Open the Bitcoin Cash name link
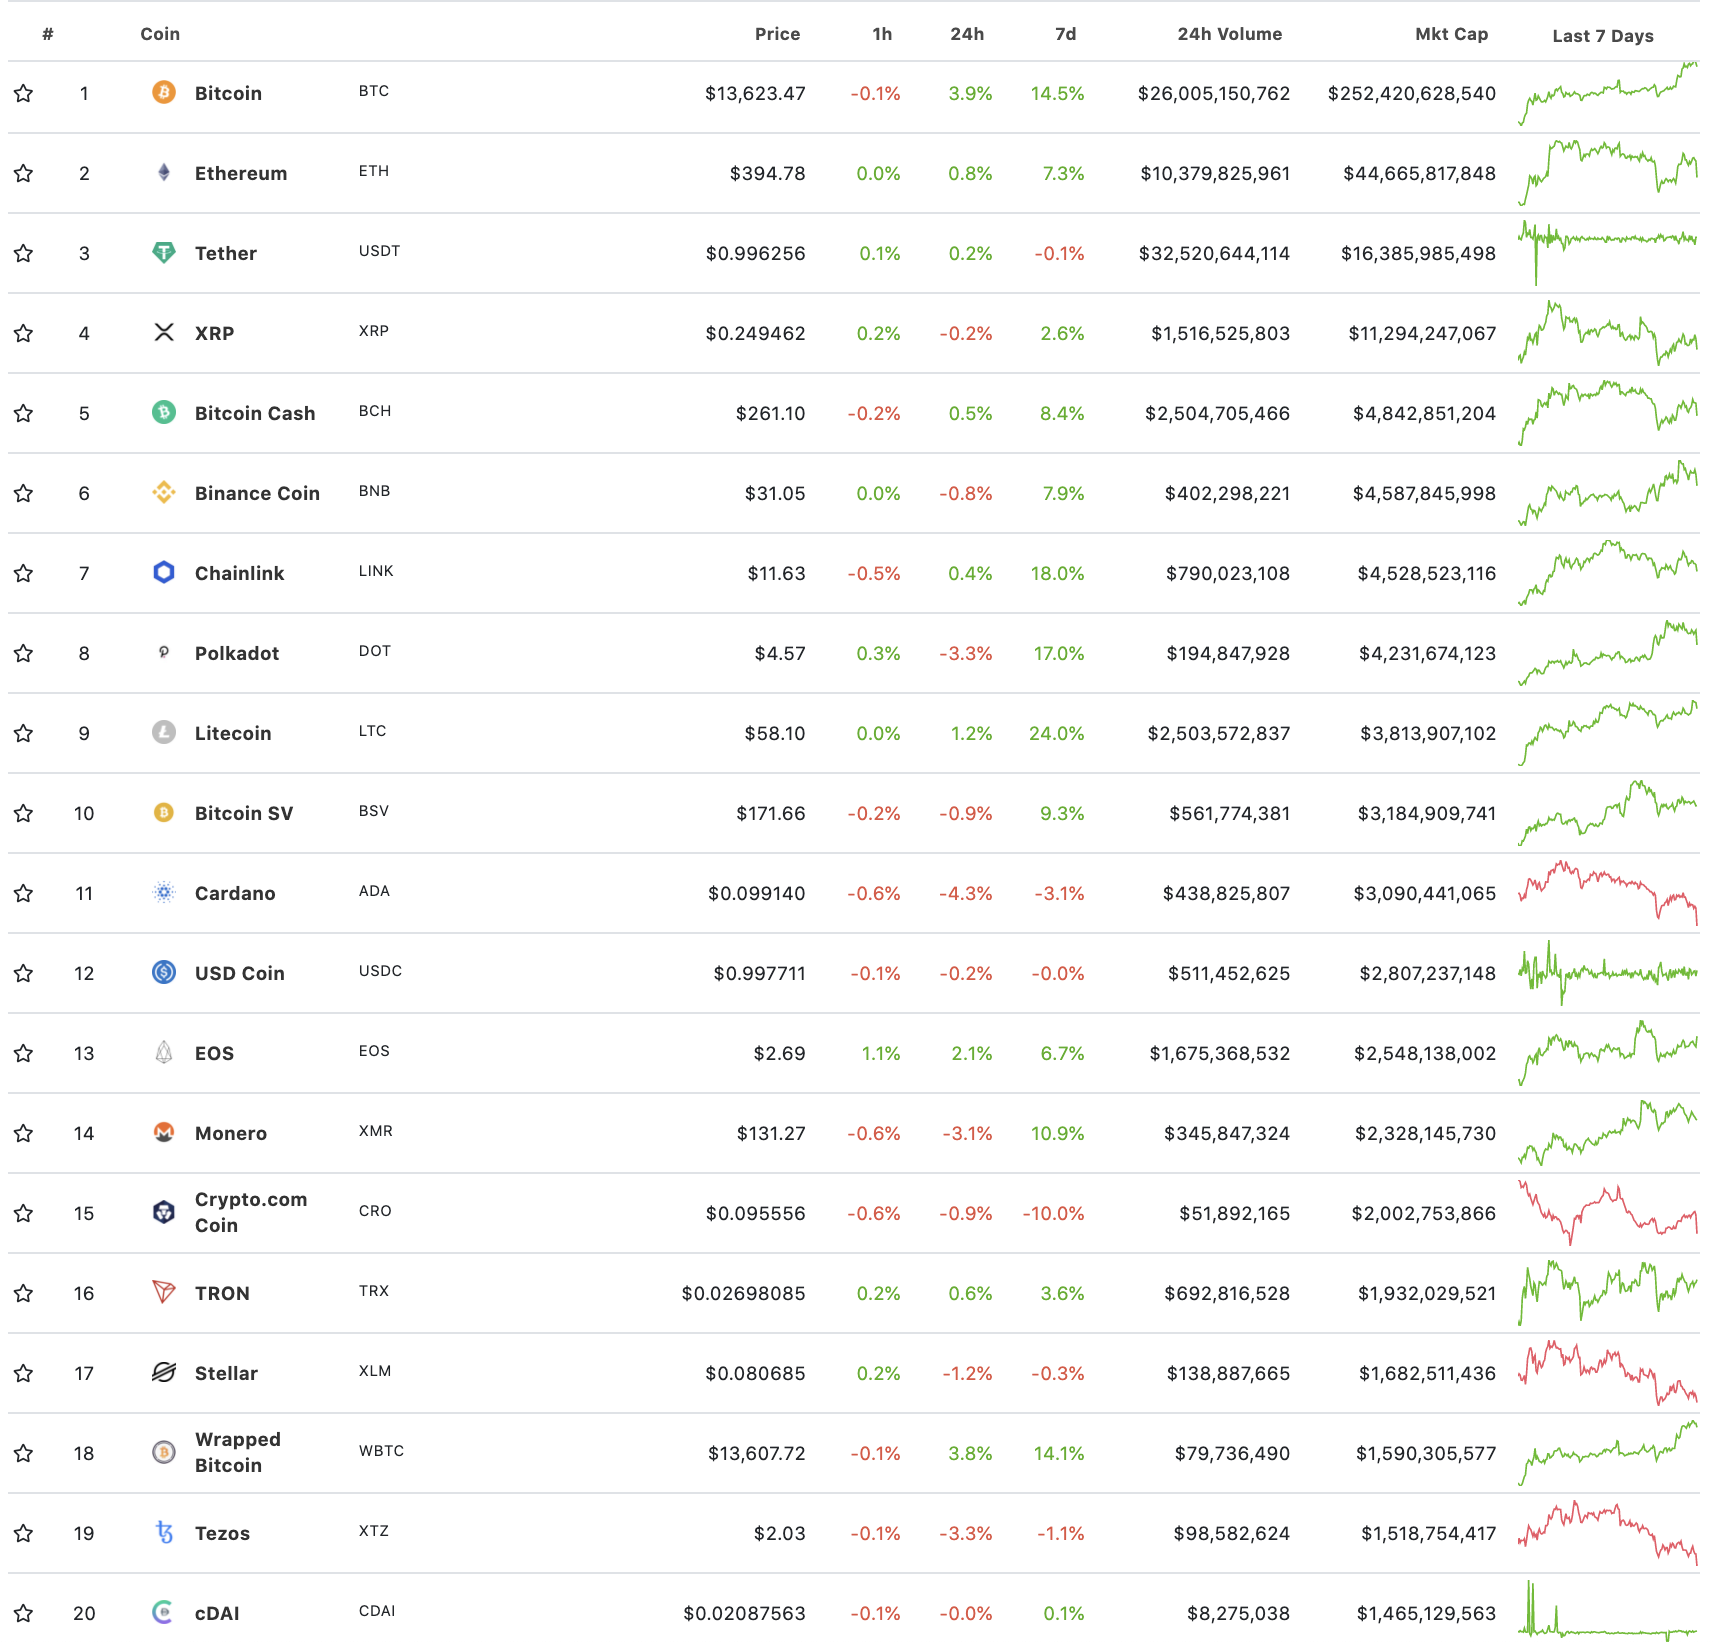The width and height of the screenshot is (1722, 1642). 255,413
